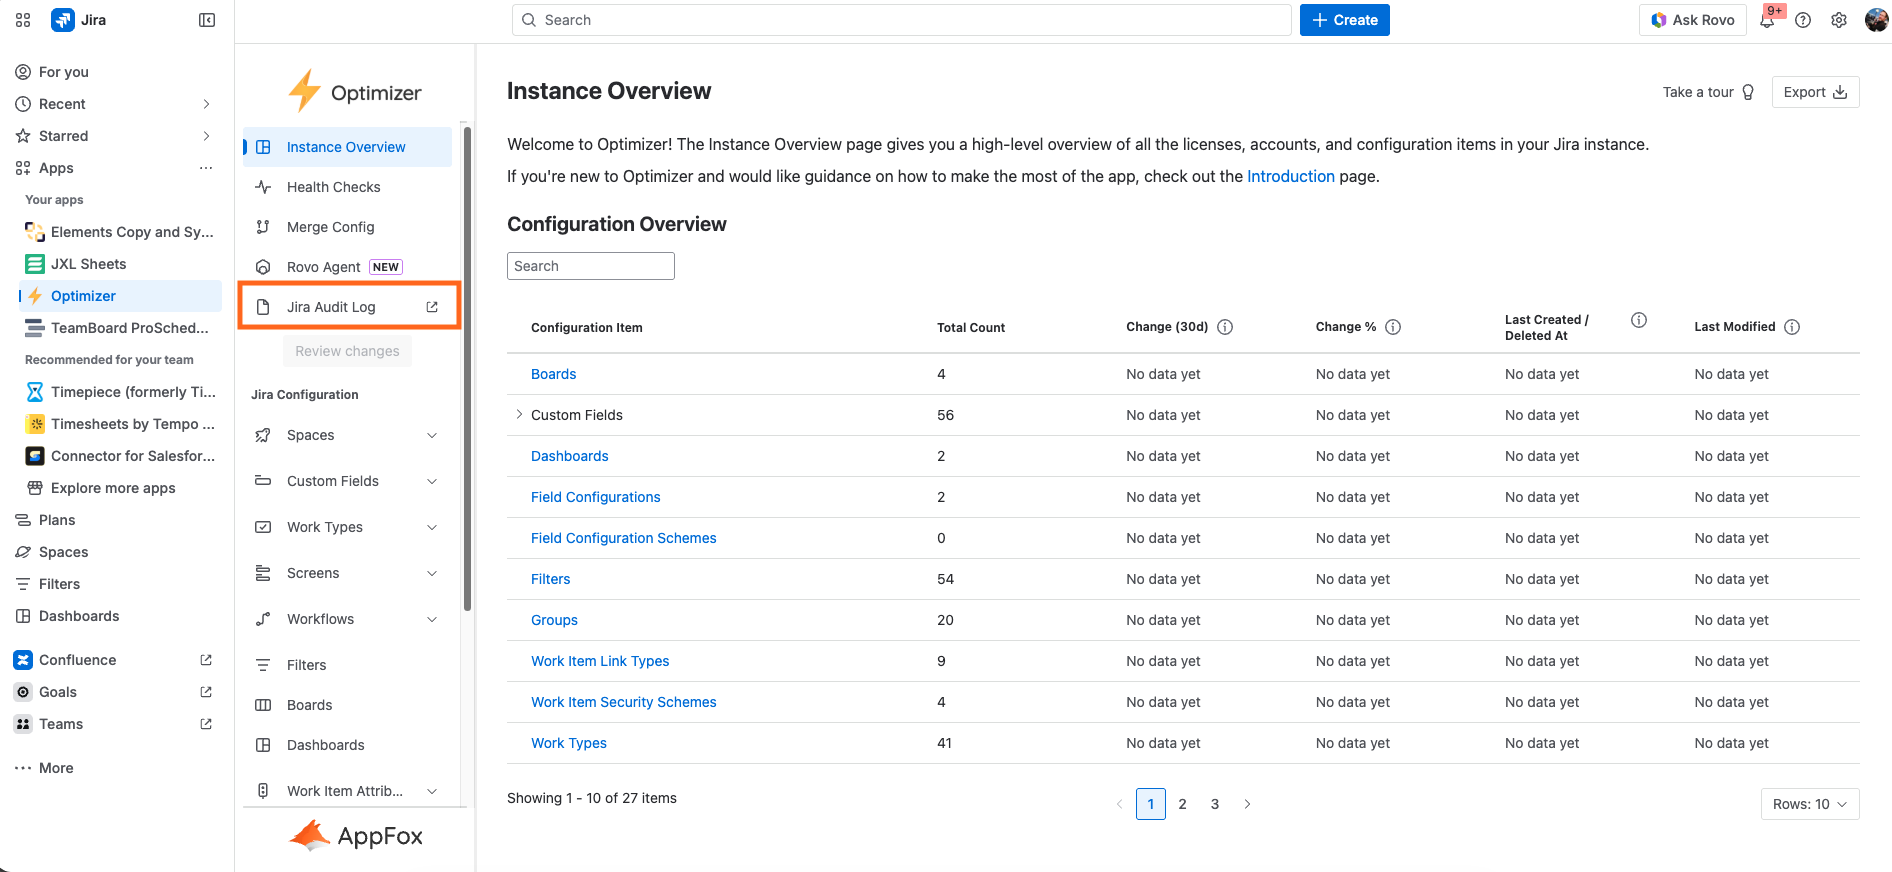Open the notifications bell

(1767, 21)
